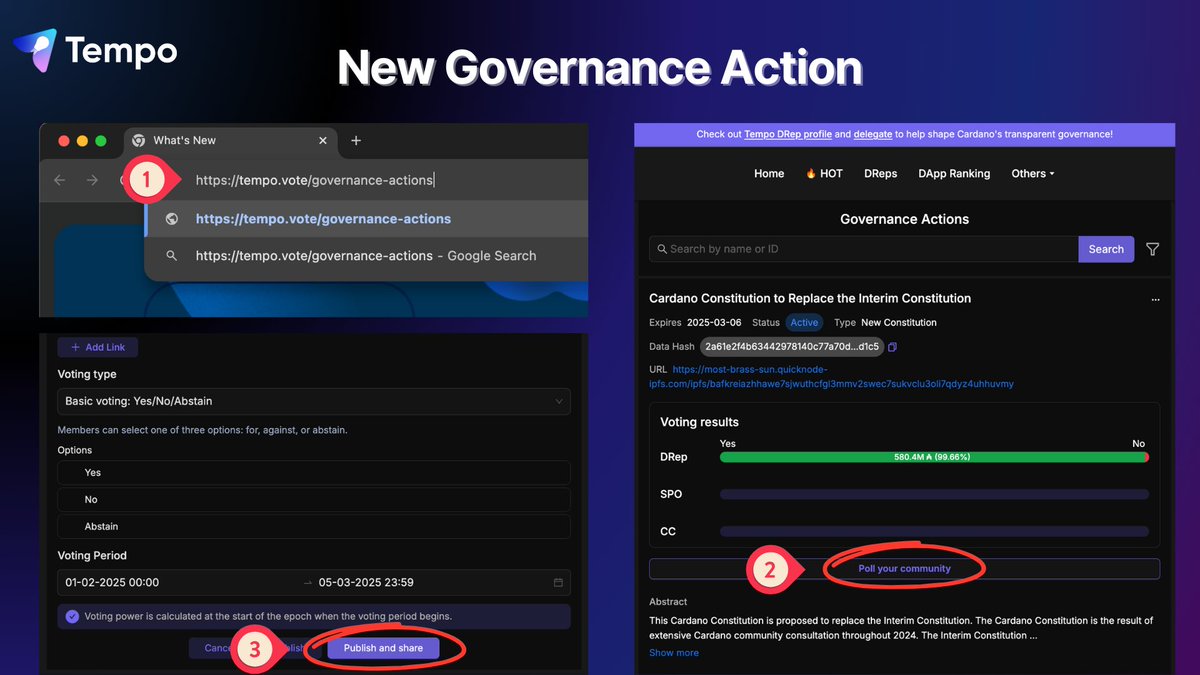Click end date 05-03-2025 23:59
The height and width of the screenshot is (675, 1200).
click(366, 582)
